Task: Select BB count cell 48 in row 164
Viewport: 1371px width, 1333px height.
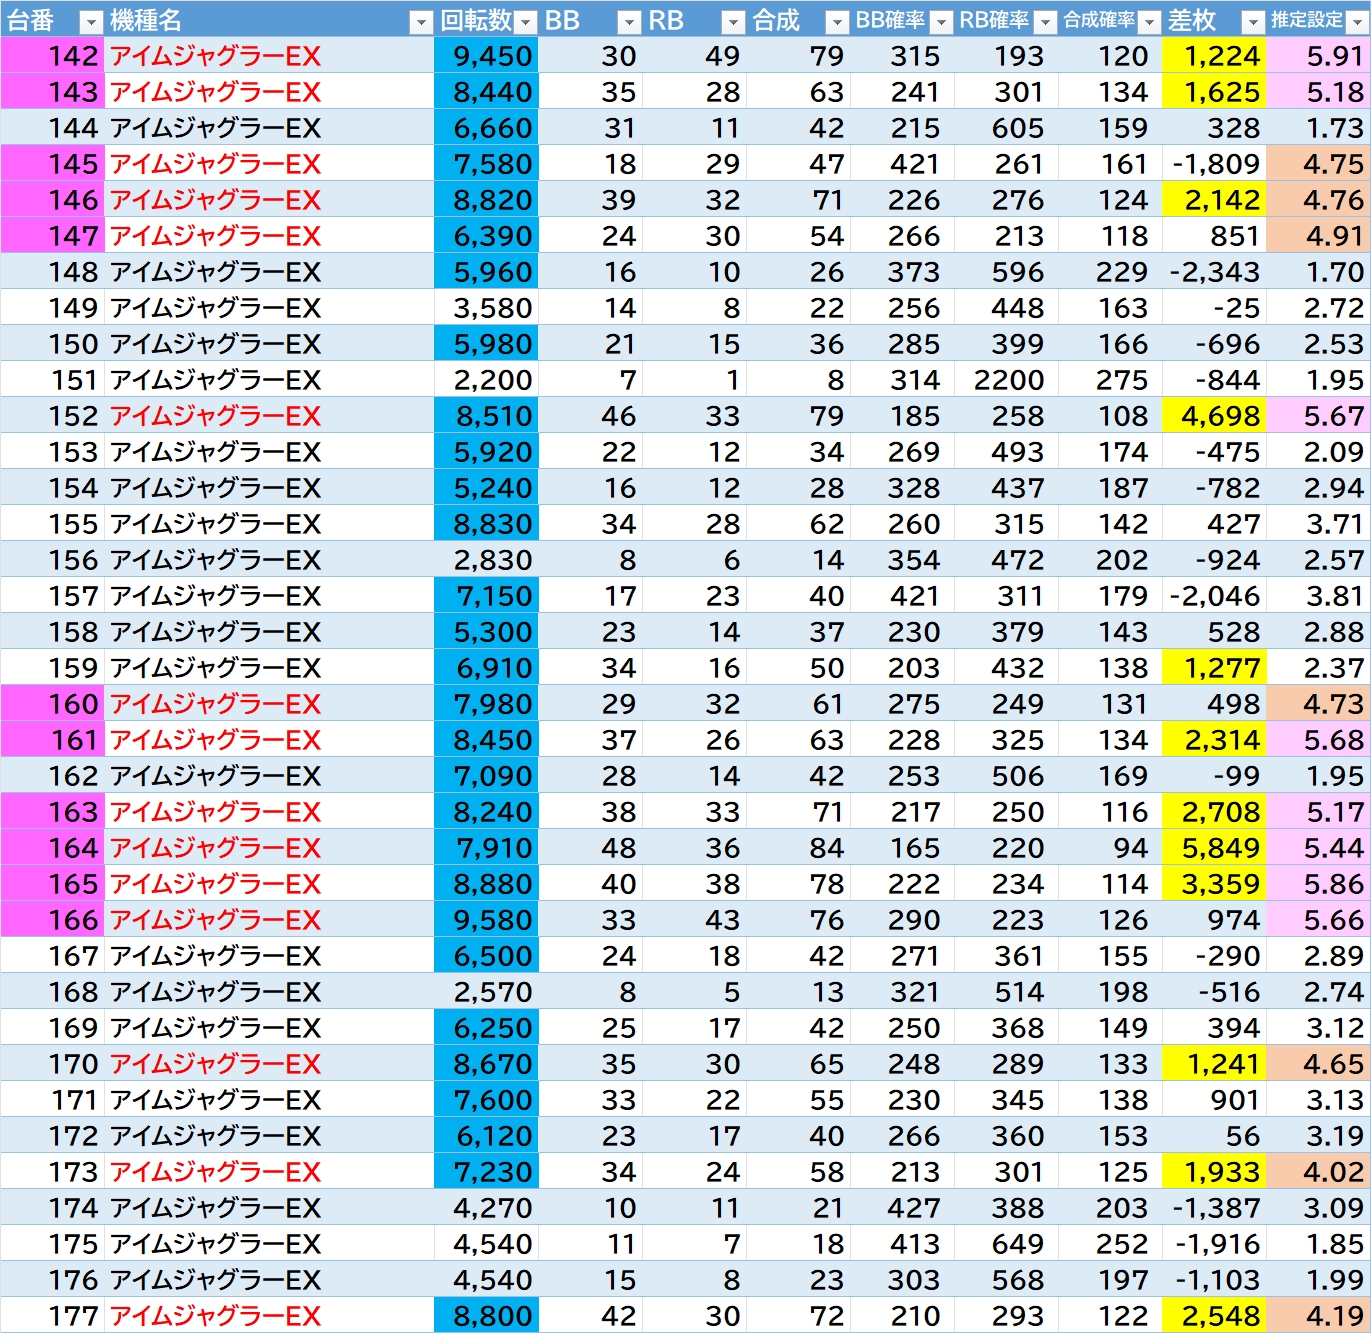Action: [590, 848]
